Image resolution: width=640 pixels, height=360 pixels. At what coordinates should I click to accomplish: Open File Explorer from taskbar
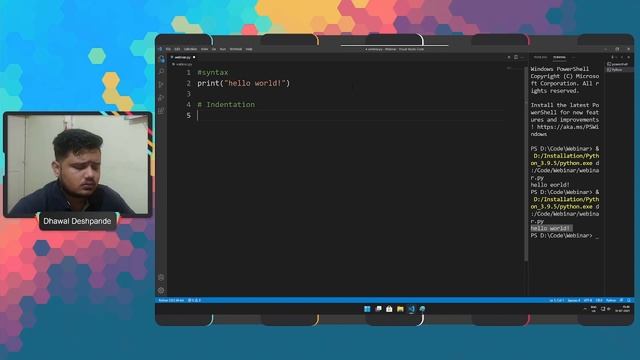point(400,309)
